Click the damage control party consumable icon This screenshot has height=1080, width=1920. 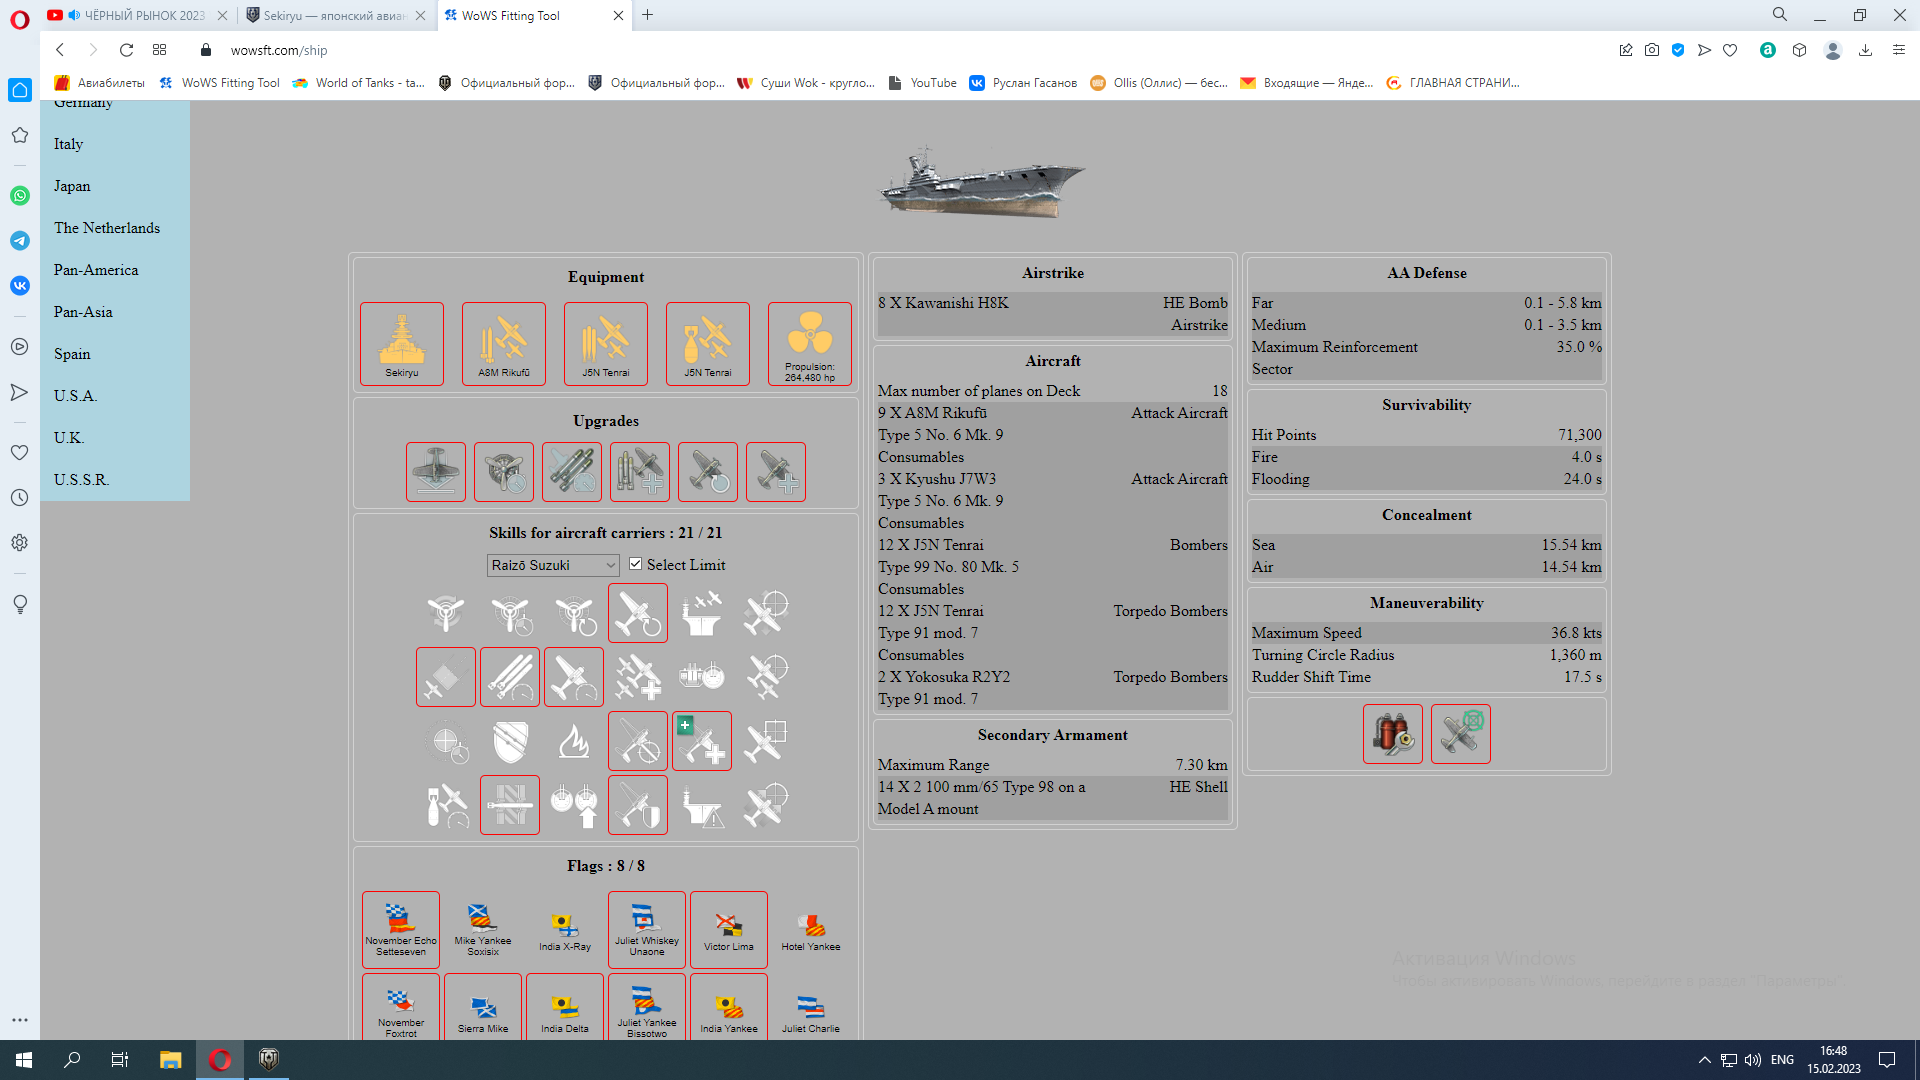1393,734
